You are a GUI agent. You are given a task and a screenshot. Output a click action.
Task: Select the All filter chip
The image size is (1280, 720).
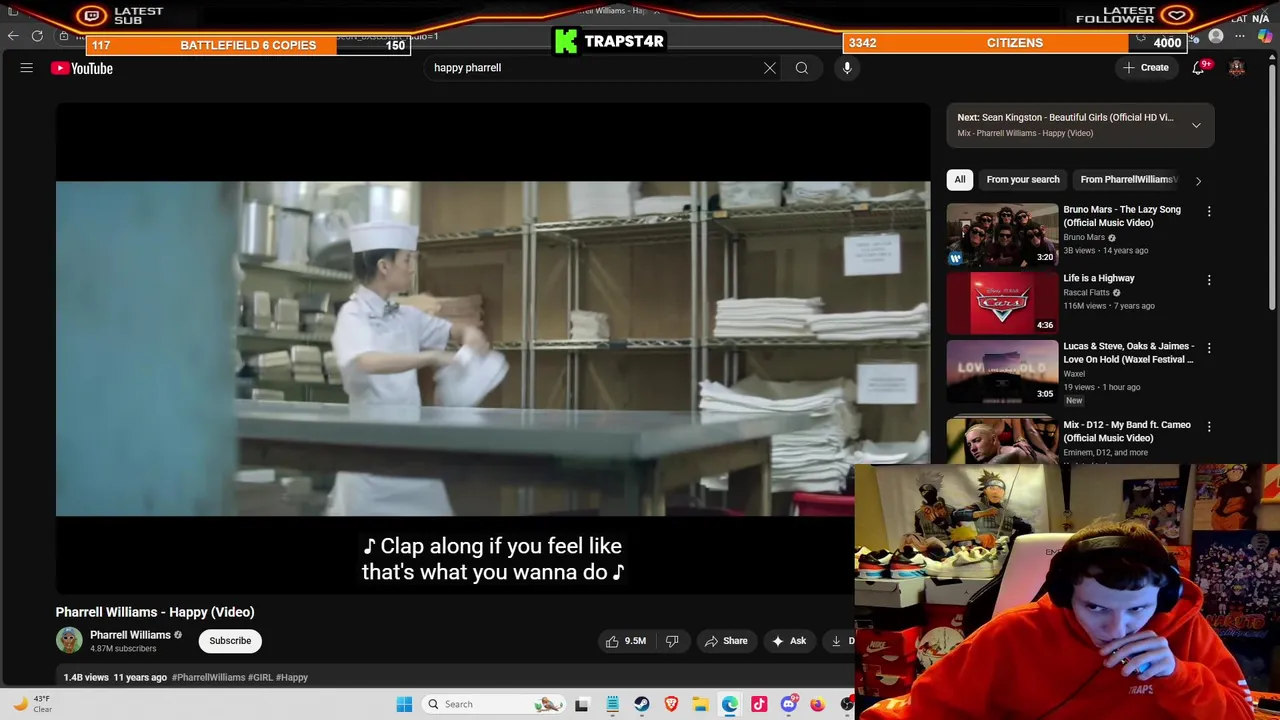(x=959, y=180)
